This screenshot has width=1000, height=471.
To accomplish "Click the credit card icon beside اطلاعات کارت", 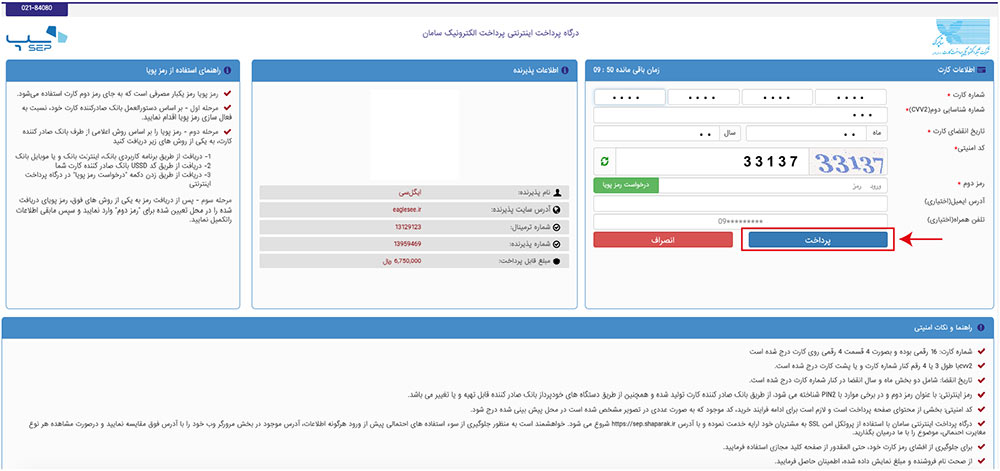I will click(981, 71).
